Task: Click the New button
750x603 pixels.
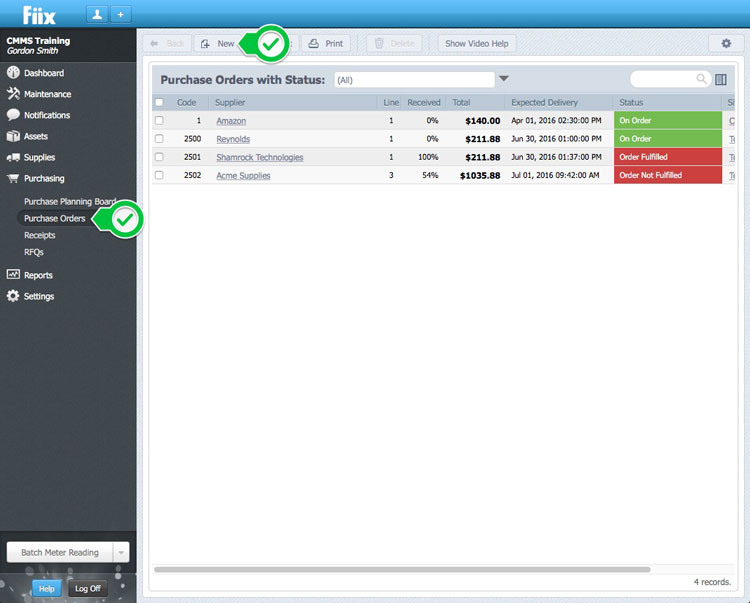Action: (218, 44)
